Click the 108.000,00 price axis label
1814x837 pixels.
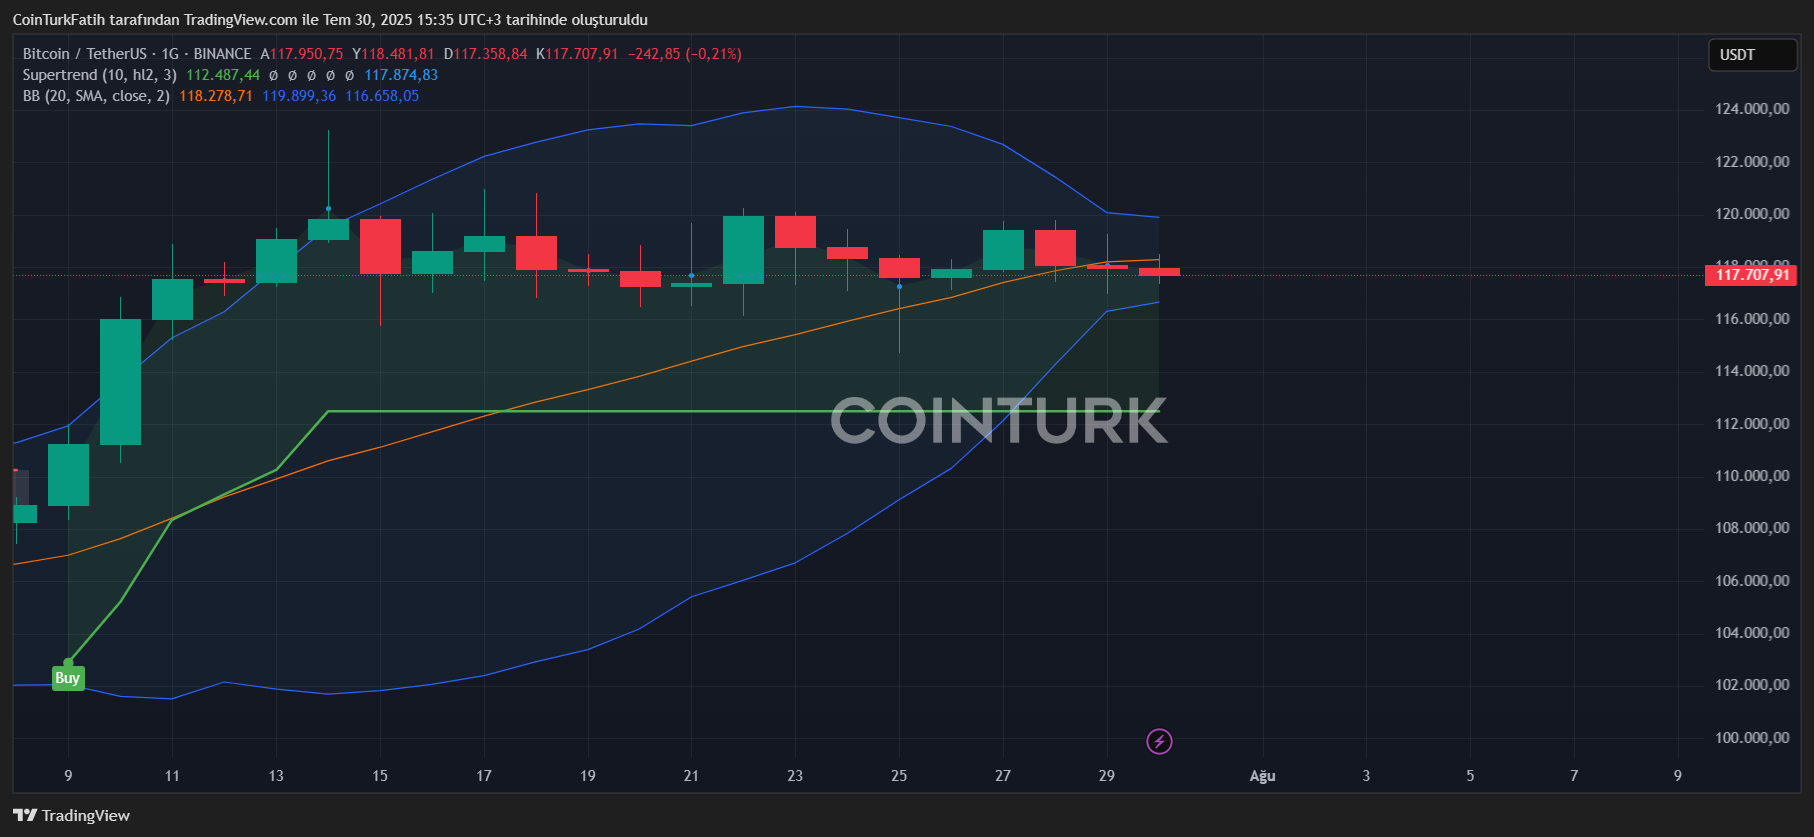1752,528
